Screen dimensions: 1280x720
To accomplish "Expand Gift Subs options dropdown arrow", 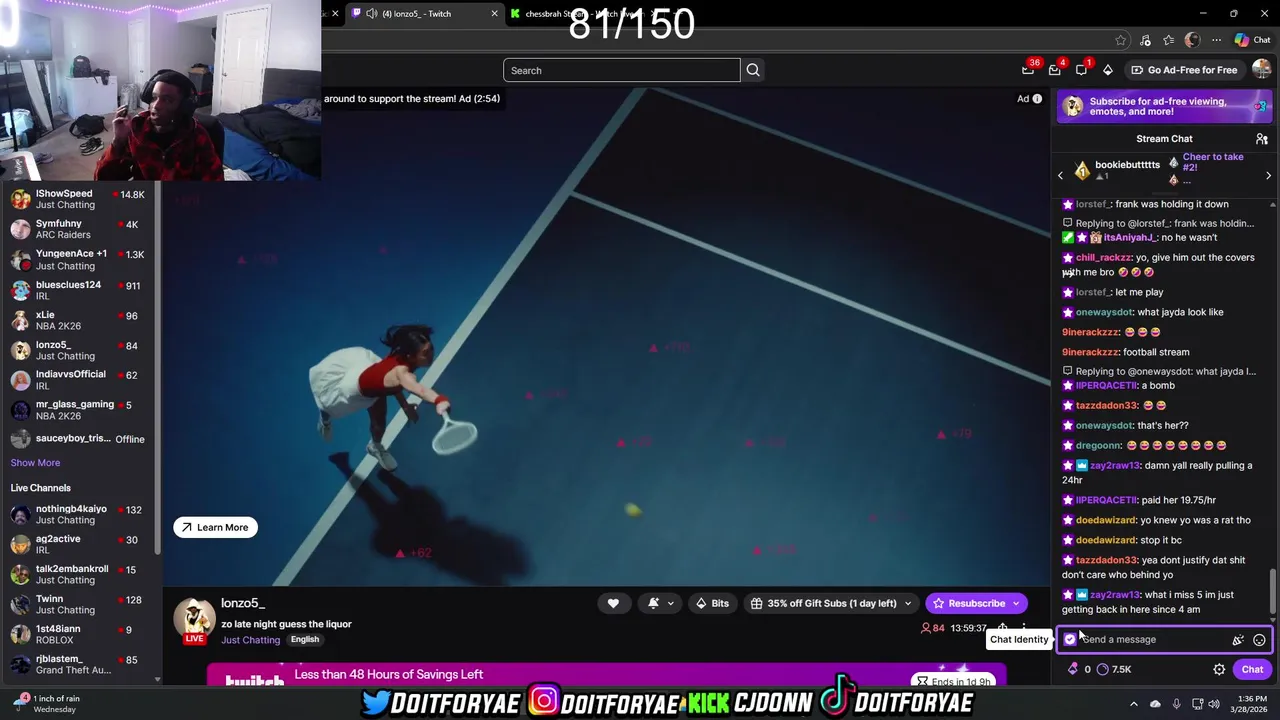I will tap(908, 604).
